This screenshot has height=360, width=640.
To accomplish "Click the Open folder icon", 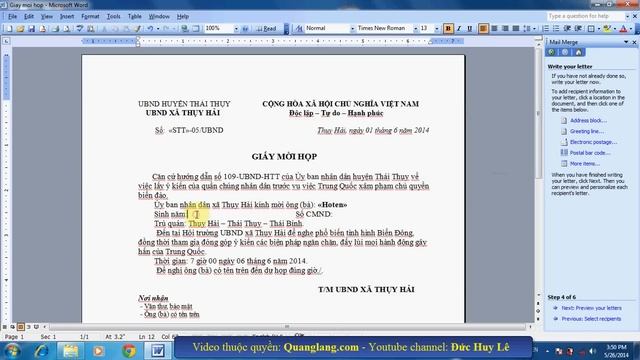I will [x=20, y=29].
